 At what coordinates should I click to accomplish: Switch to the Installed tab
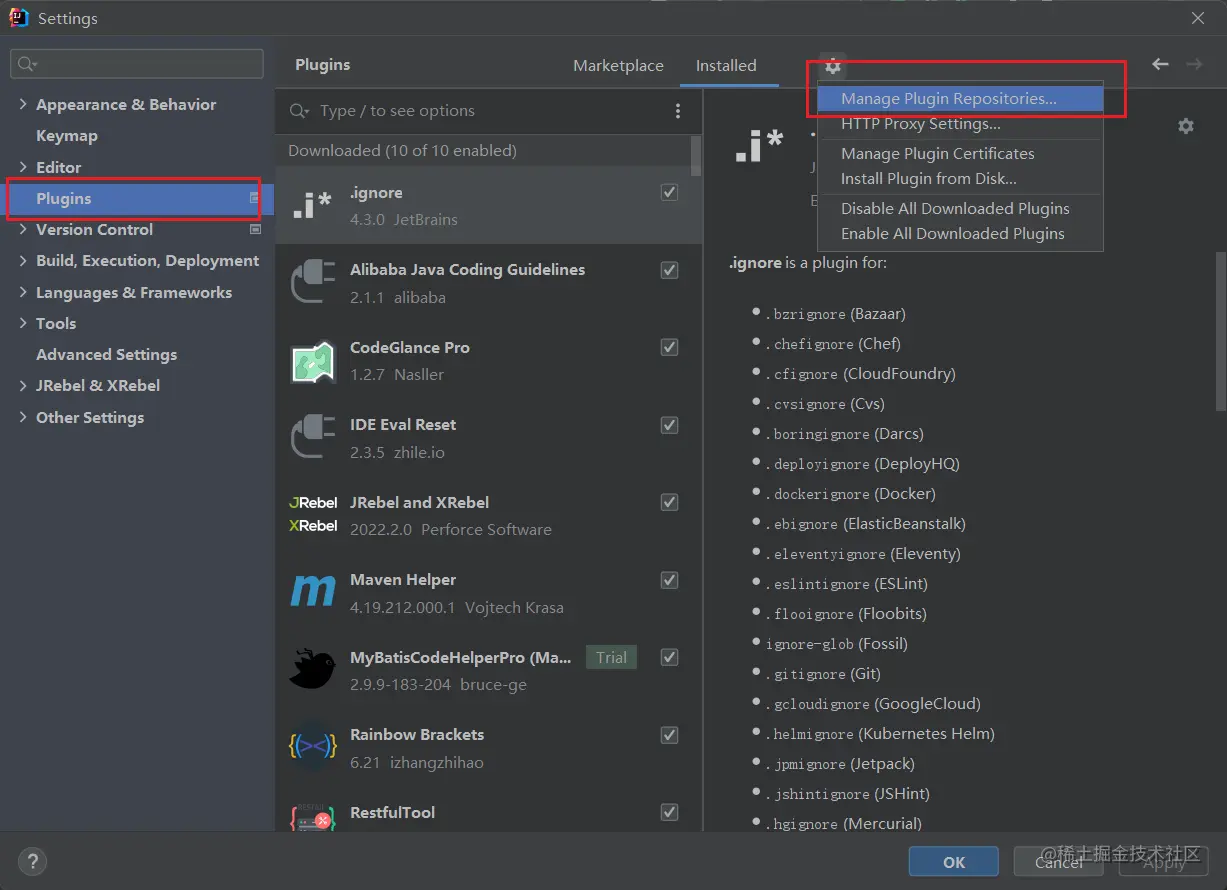click(726, 66)
